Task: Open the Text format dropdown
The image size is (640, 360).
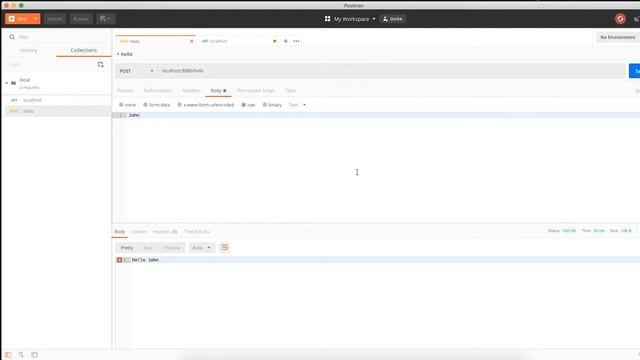Action: coord(297,105)
